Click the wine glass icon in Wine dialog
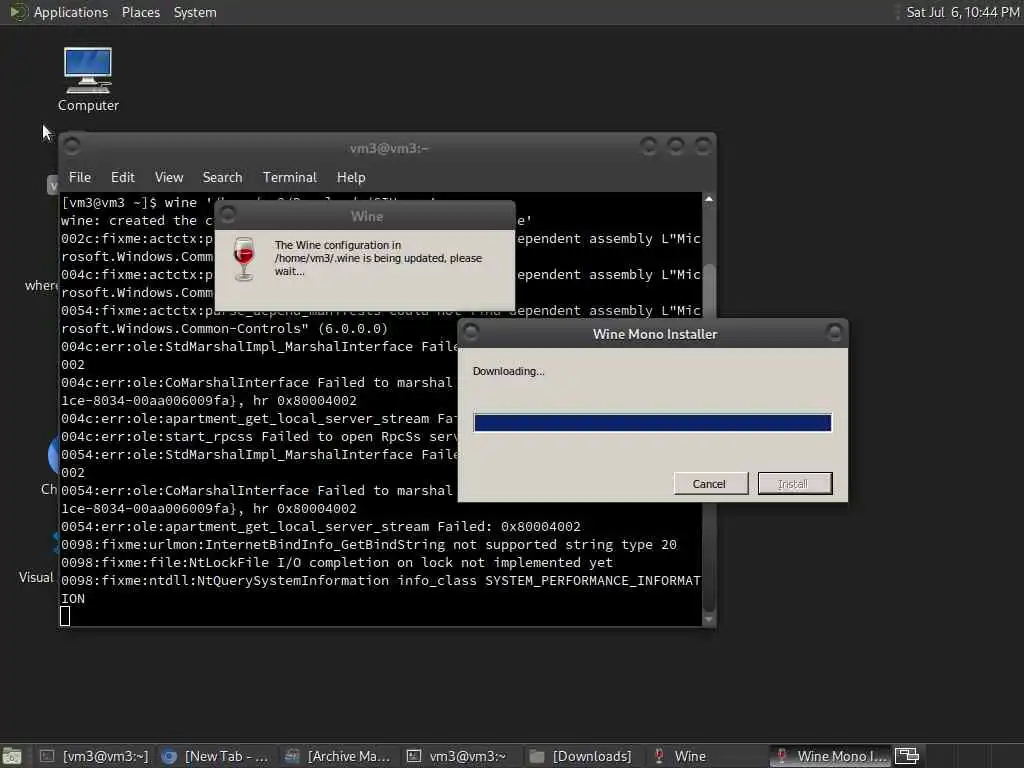Screen dimensions: 1024x768 coord(244,259)
